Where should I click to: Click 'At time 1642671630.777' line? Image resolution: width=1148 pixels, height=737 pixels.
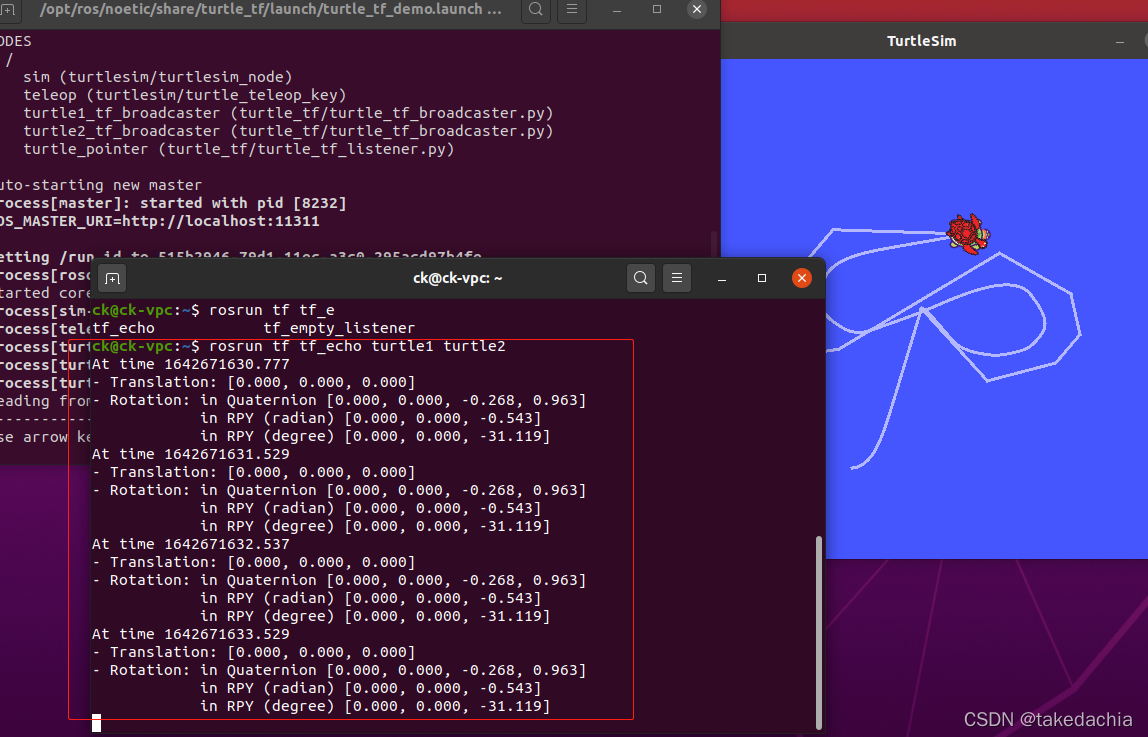coord(190,364)
